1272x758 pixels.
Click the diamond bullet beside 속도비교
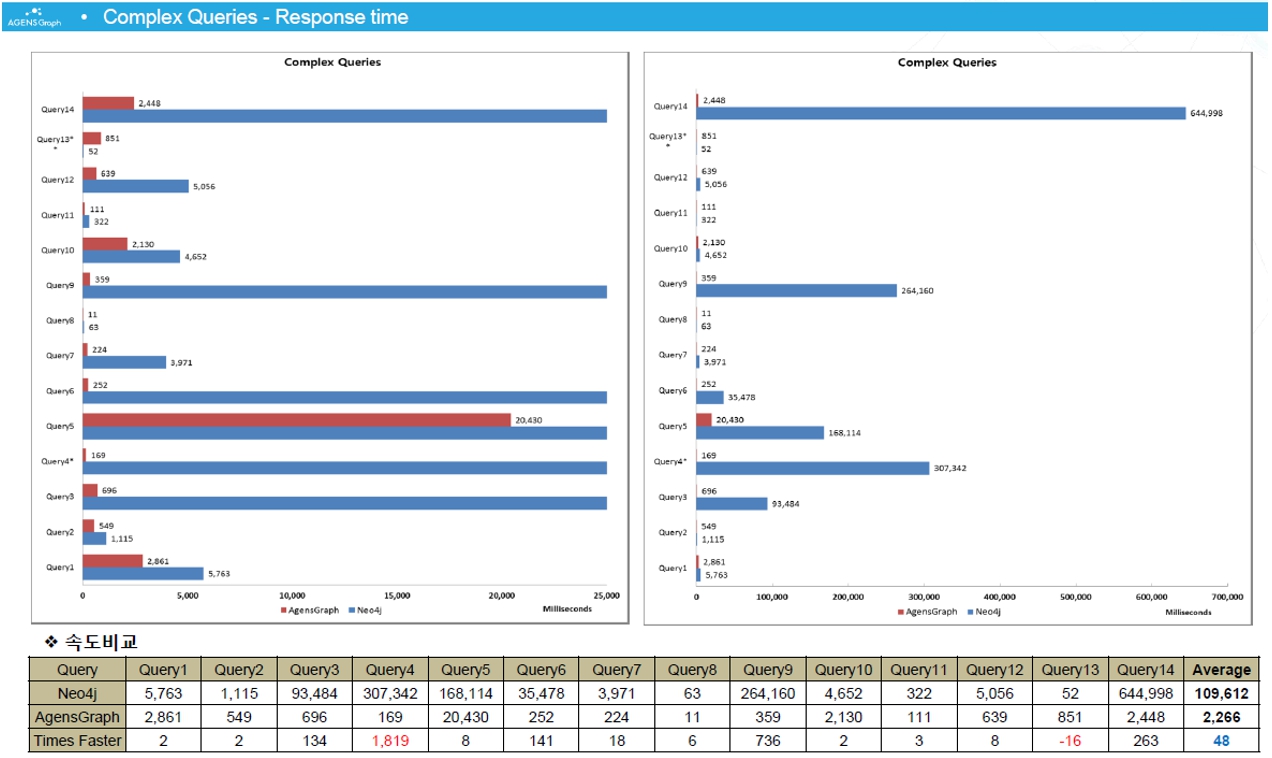click(x=50, y=642)
